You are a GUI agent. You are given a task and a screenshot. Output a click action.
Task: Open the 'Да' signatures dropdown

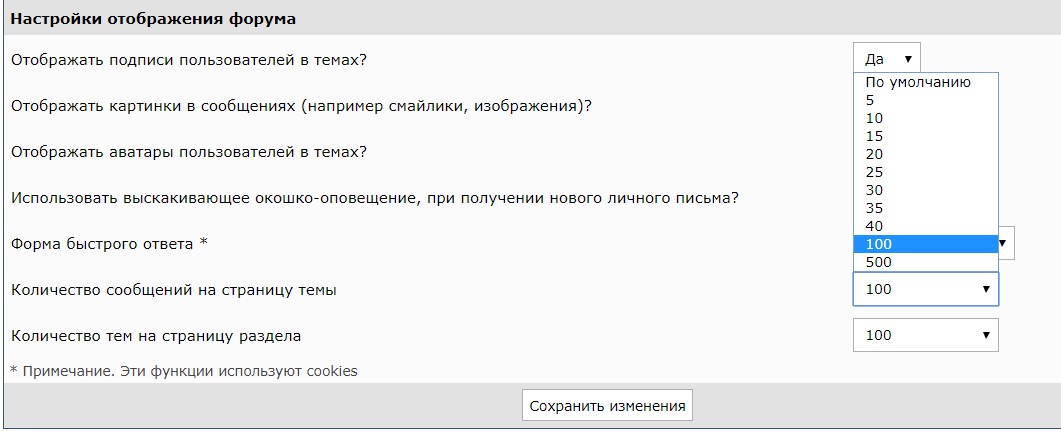(x=886, y=59)
